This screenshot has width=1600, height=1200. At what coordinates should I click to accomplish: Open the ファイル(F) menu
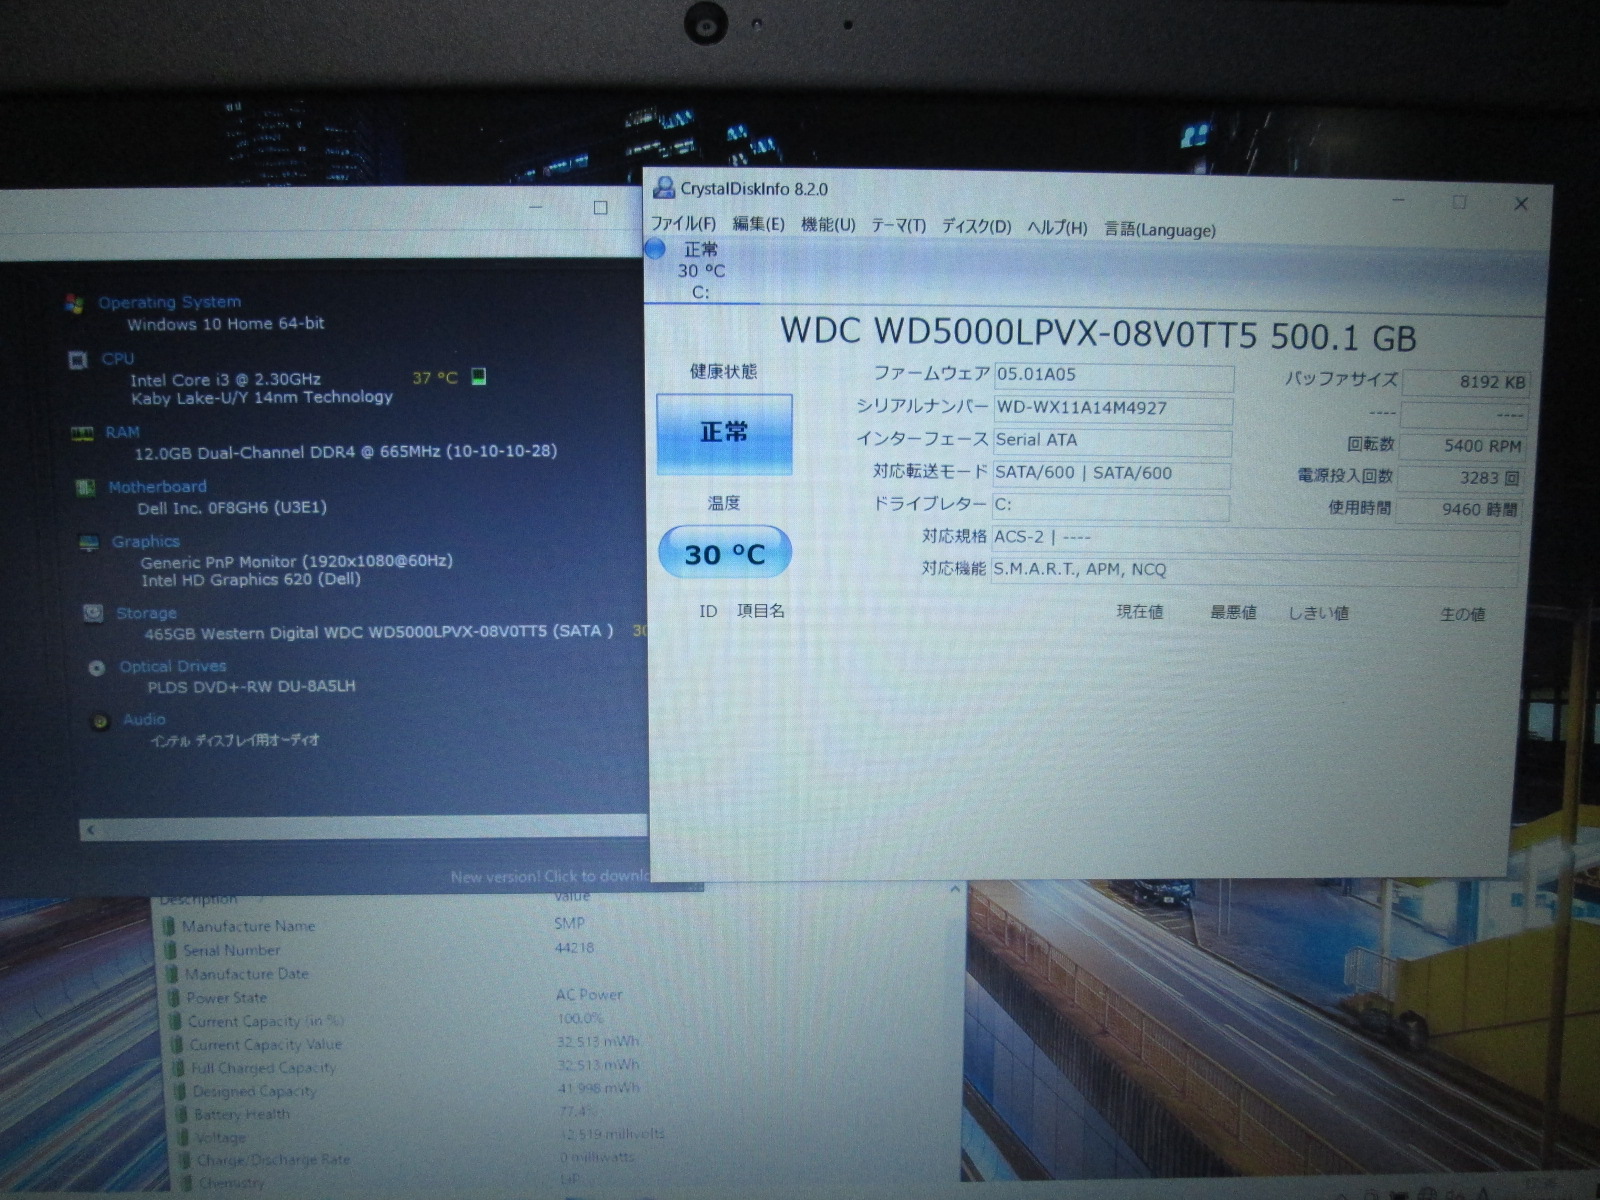[683, 224]
